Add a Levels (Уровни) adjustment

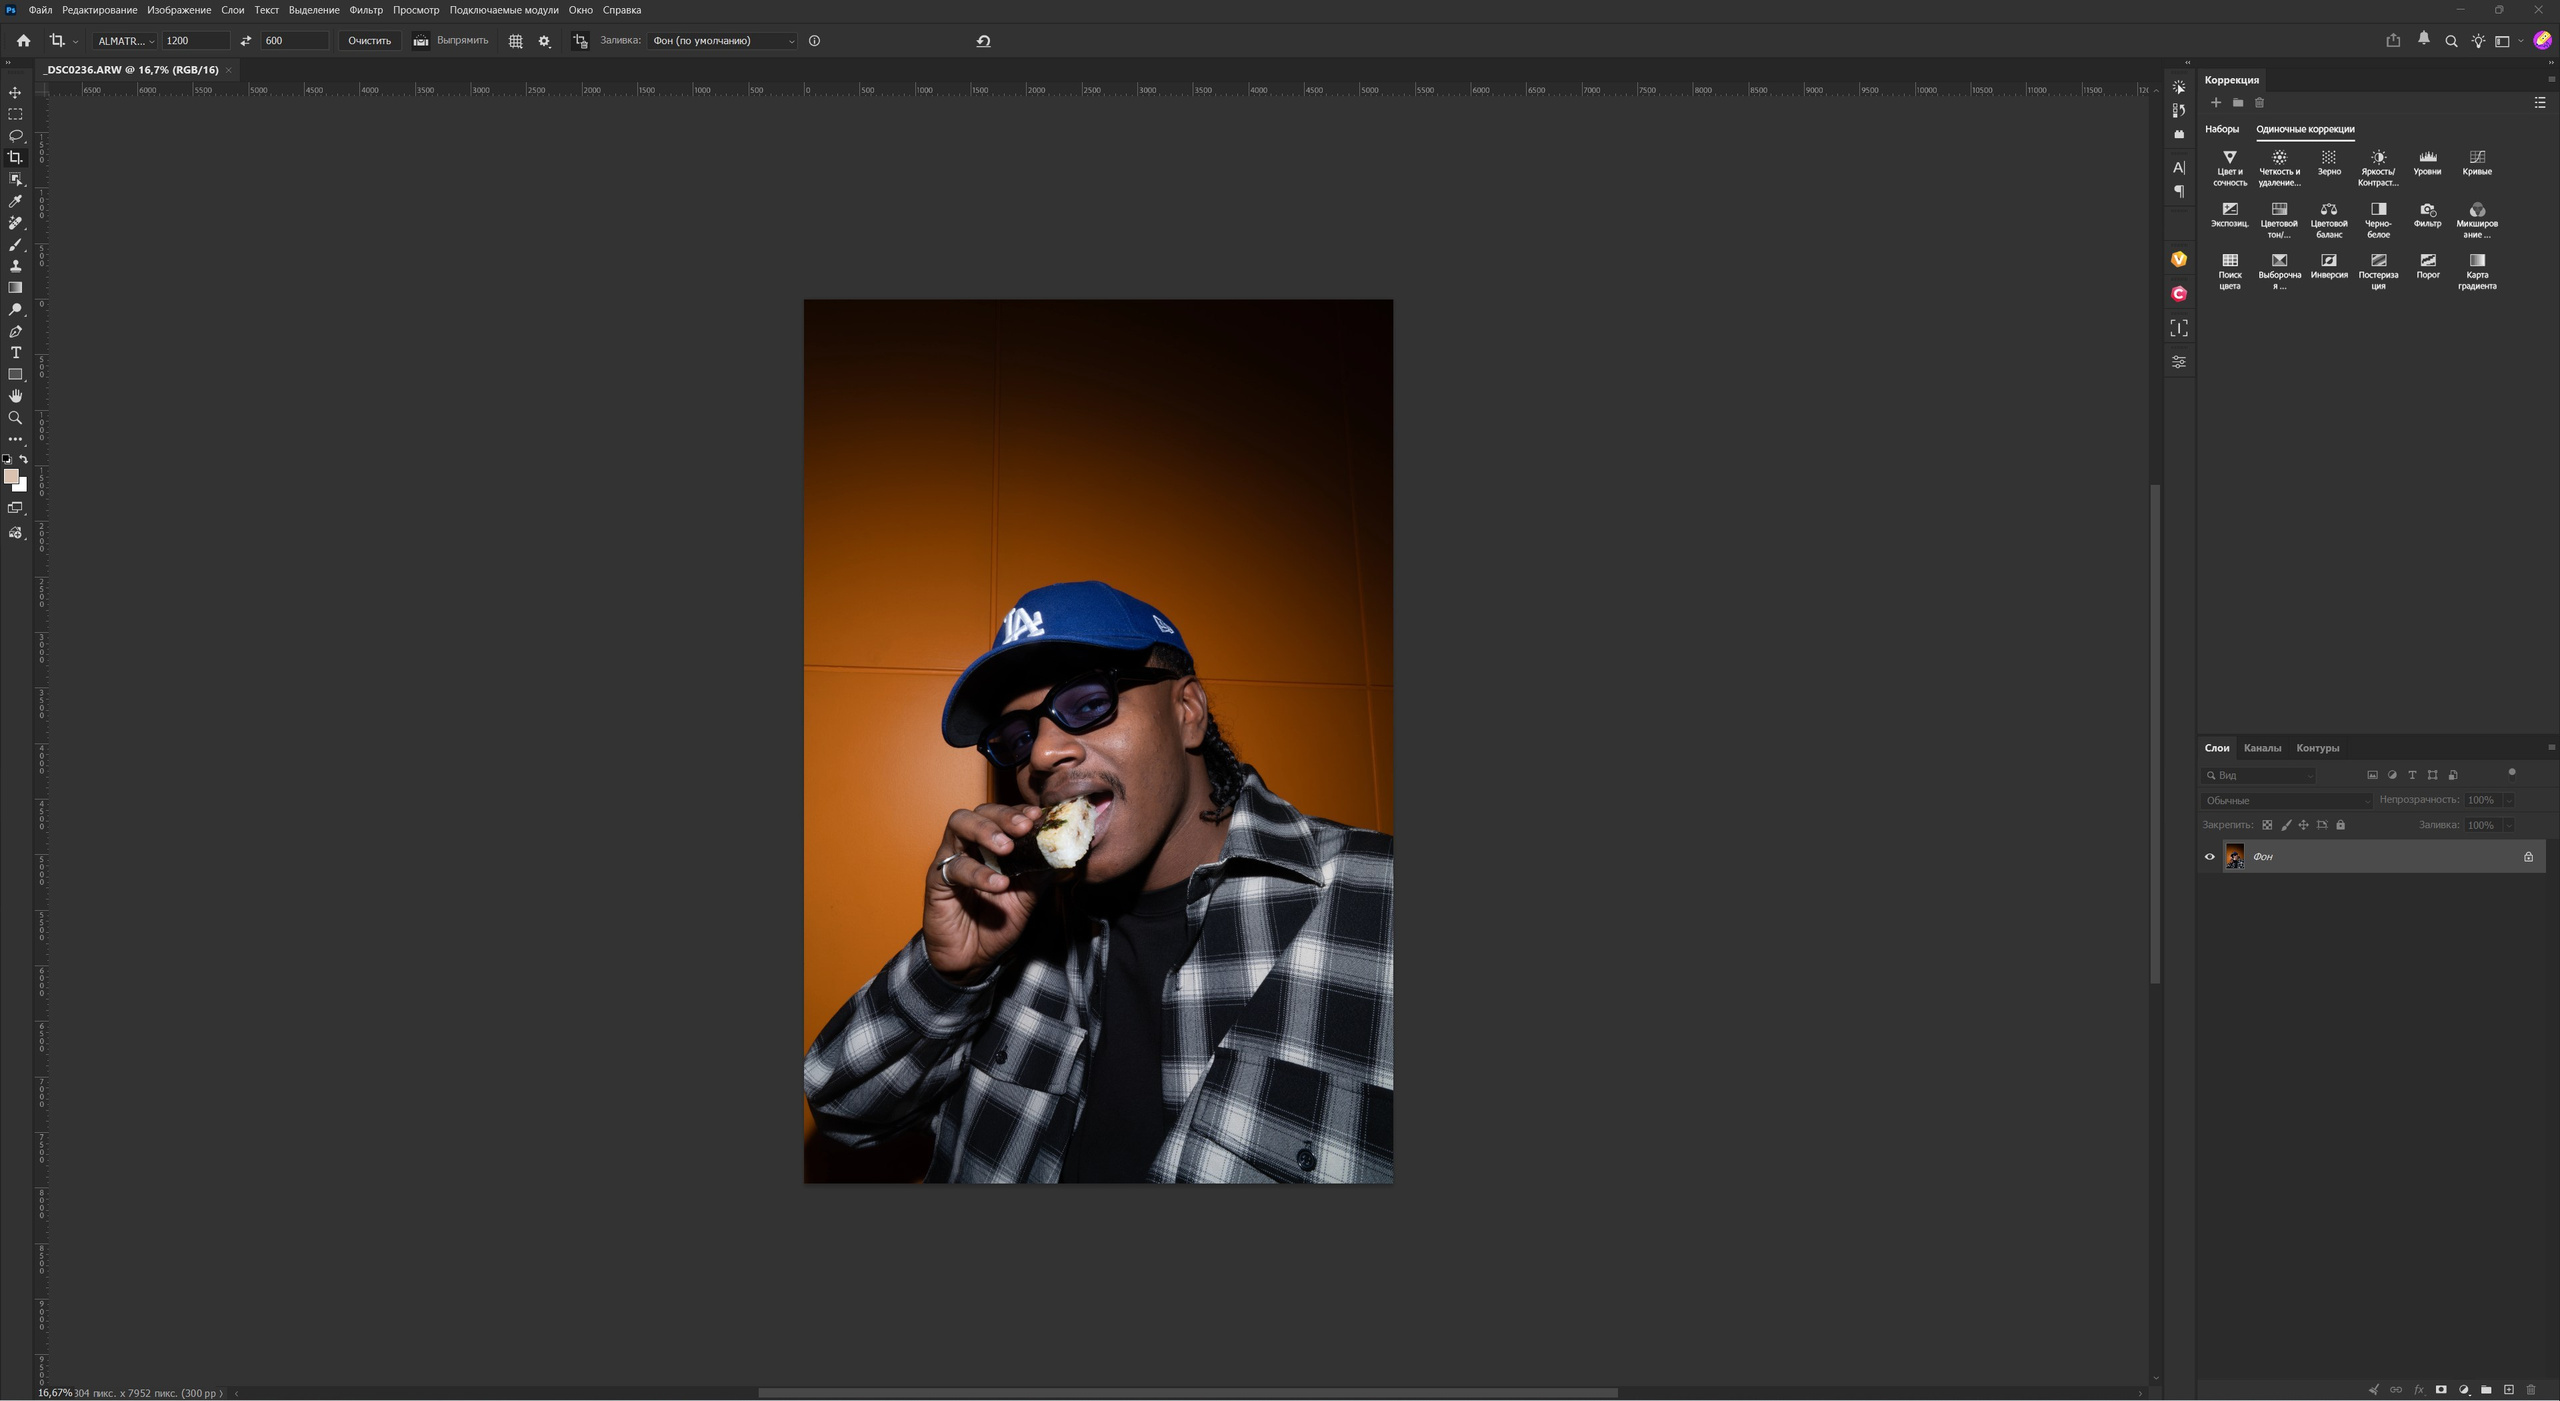pos(2427,163)
